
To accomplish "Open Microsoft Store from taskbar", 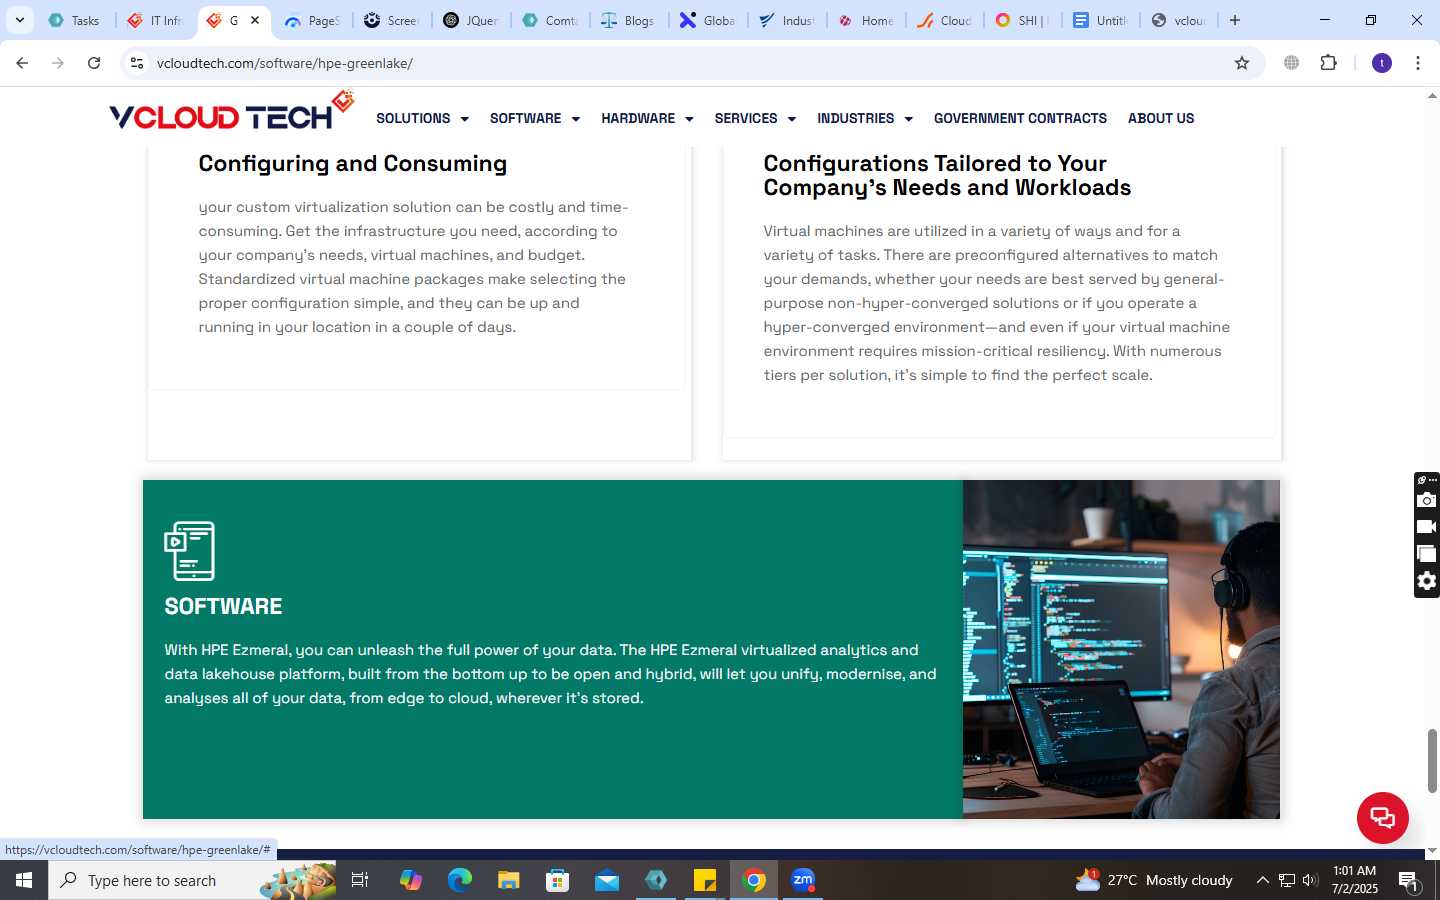I will [x=558, y=880].
